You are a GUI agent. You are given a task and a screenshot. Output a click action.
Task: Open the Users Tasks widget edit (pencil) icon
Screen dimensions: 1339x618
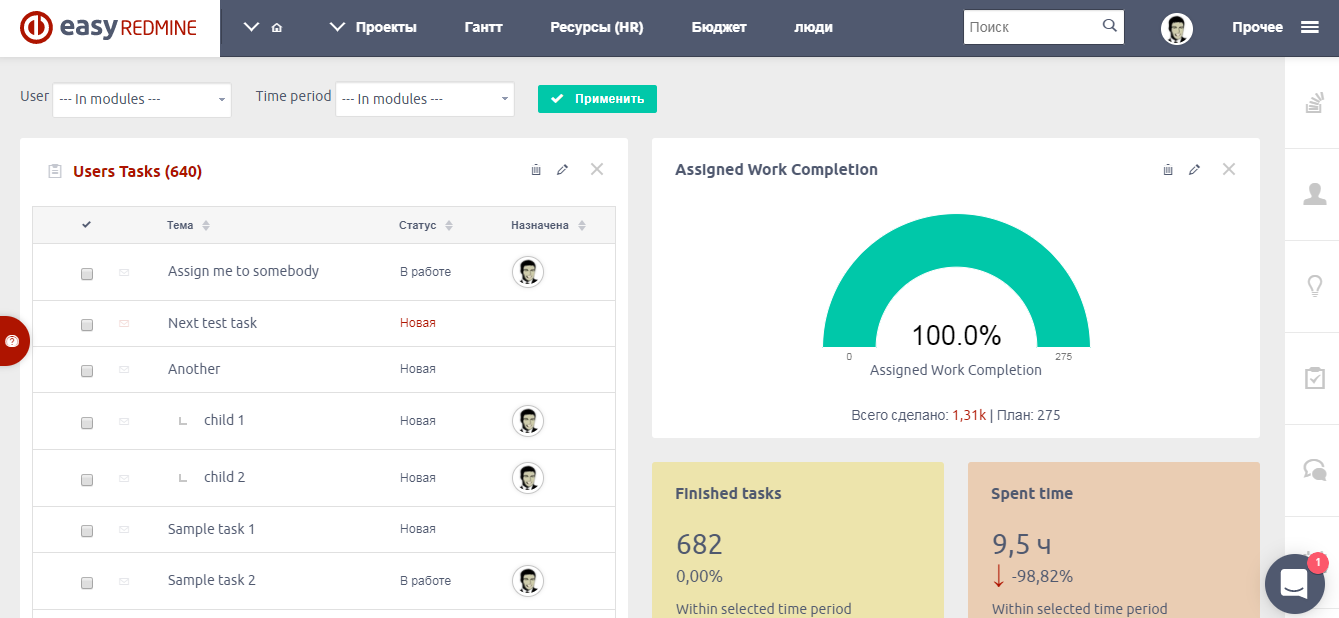tap(562, 170)
